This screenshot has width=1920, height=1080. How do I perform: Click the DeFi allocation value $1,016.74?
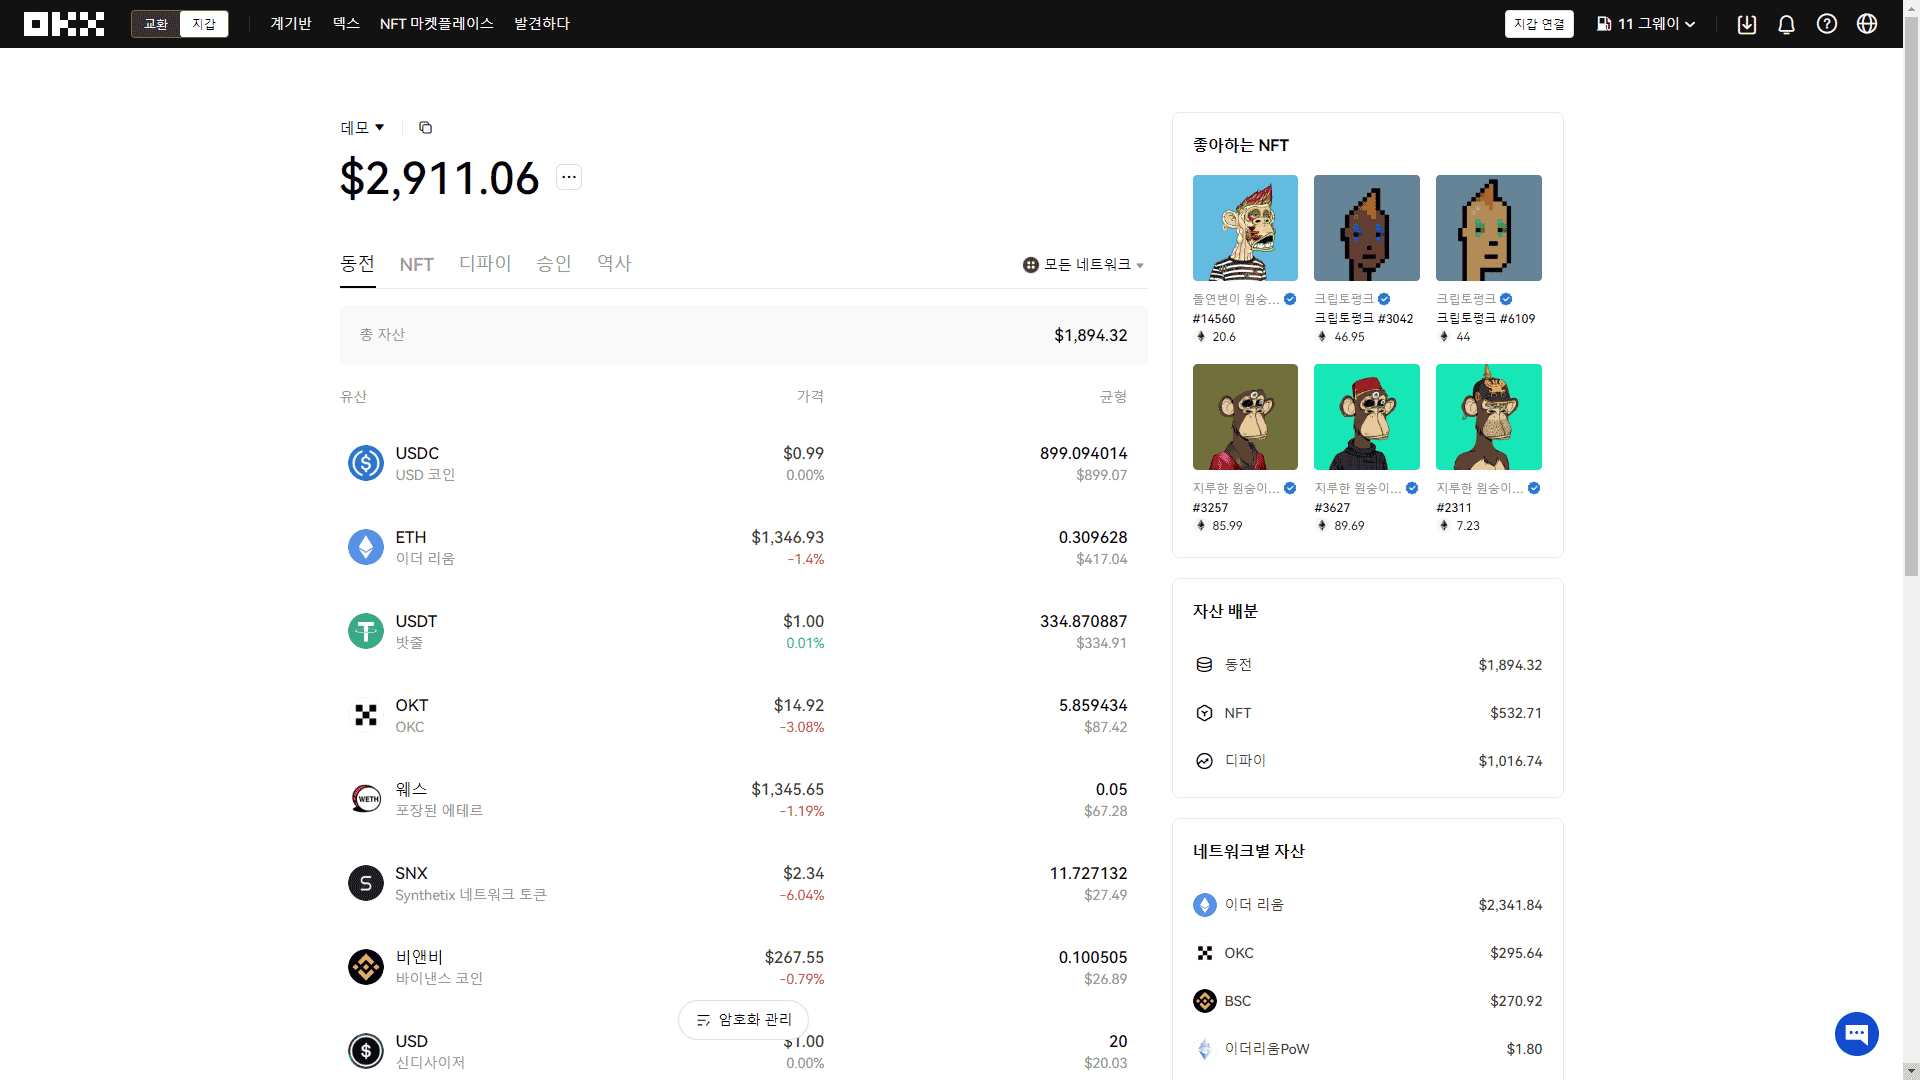tap(1510, 761)
